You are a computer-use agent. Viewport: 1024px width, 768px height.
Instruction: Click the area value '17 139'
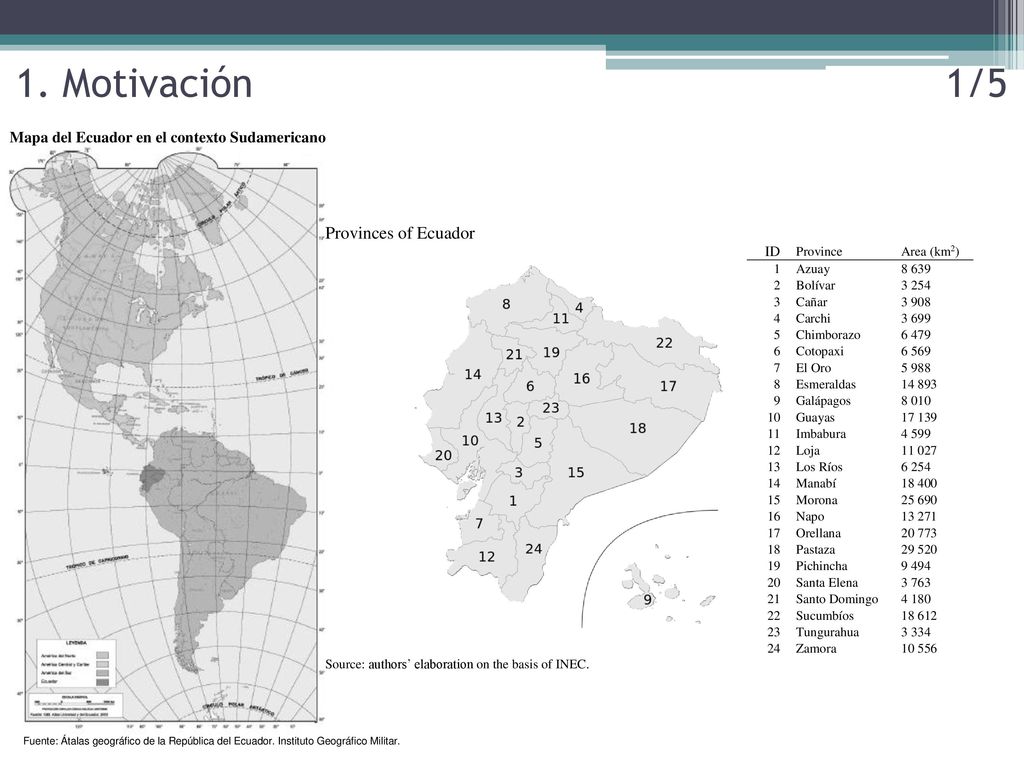pyautogui.click(x=919, y=417)
